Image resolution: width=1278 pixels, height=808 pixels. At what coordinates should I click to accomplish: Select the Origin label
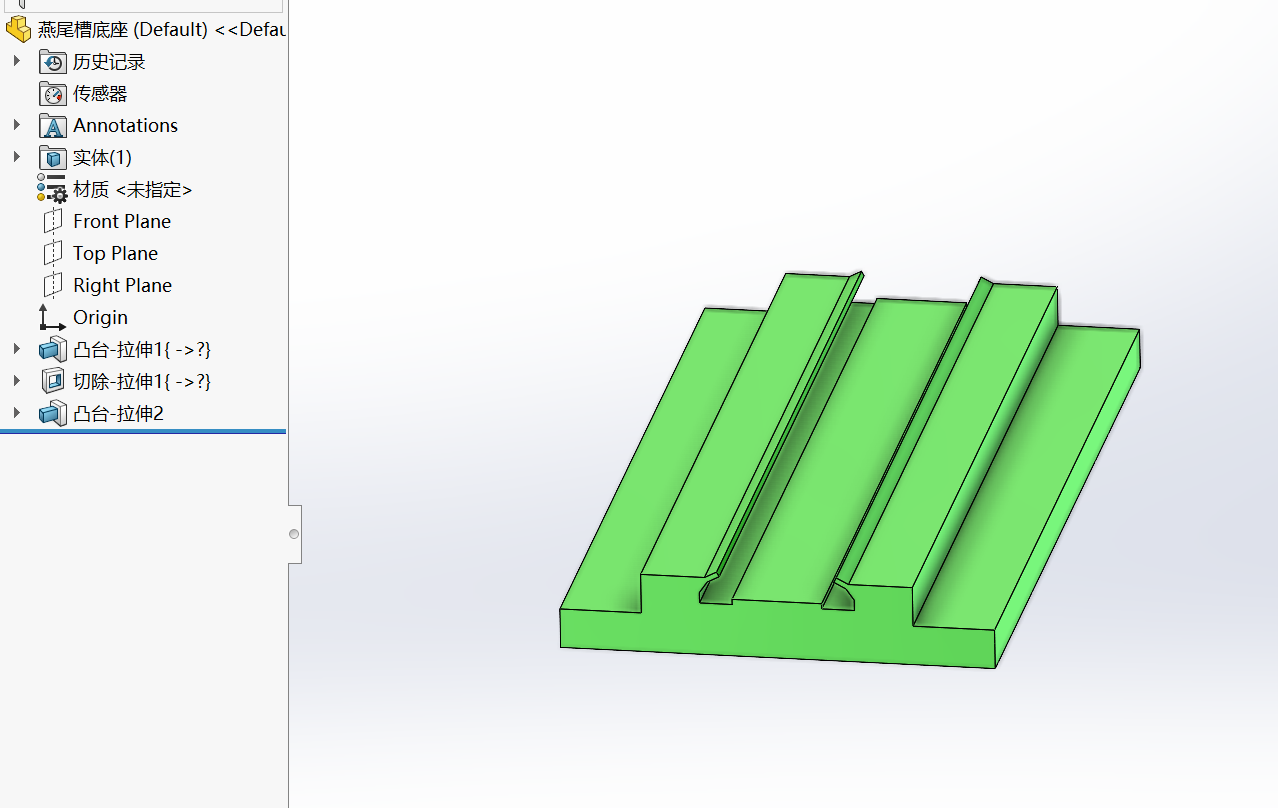pos(100,318)
